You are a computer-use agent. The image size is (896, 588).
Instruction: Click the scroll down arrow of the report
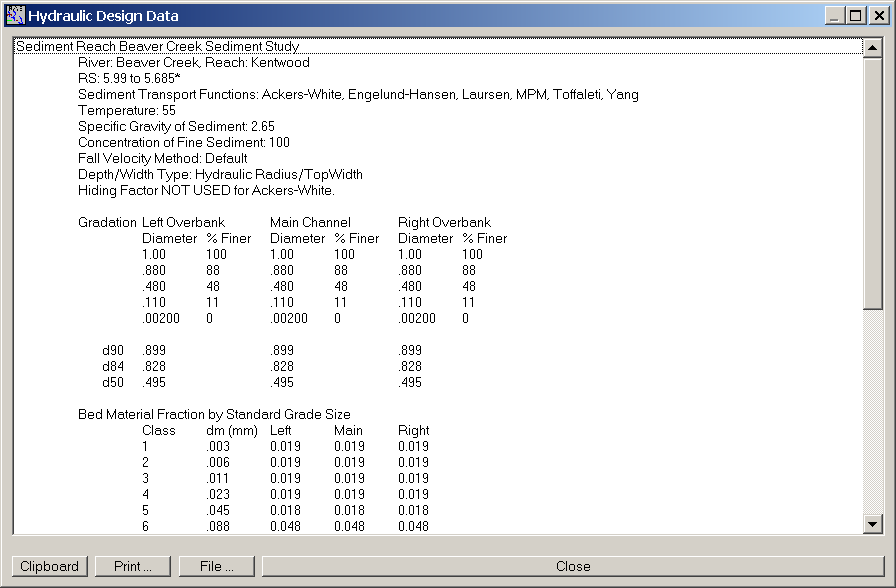click(x=873, y=524)
